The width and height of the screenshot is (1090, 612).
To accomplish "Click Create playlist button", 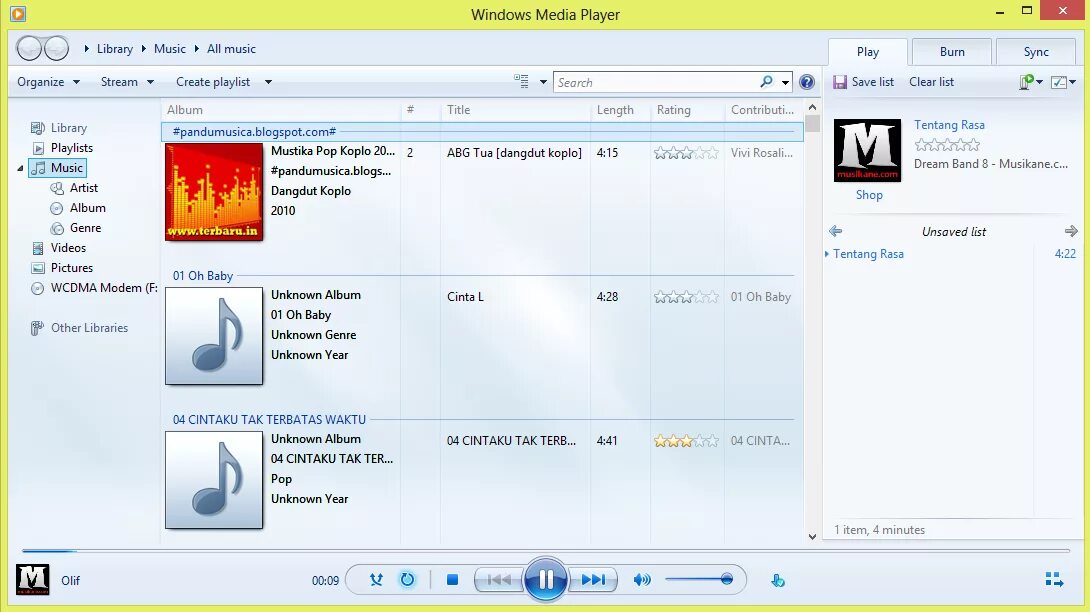I will (213, 81).
